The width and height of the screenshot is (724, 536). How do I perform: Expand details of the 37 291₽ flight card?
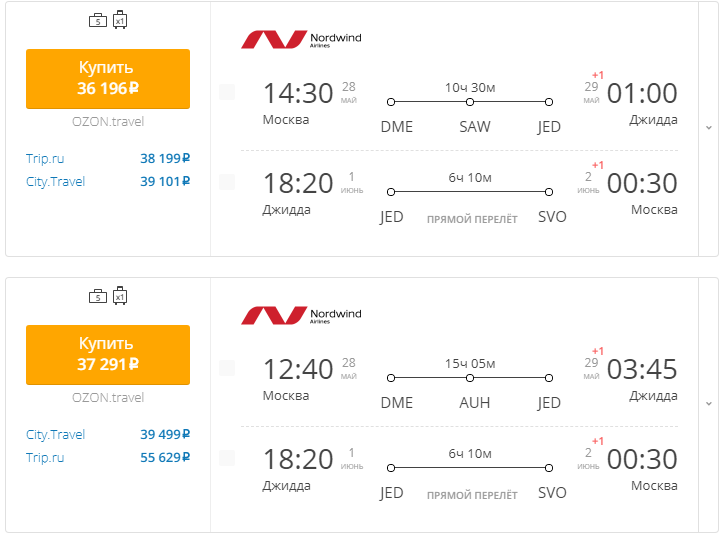pyautogui.click(x=709, y=404)
